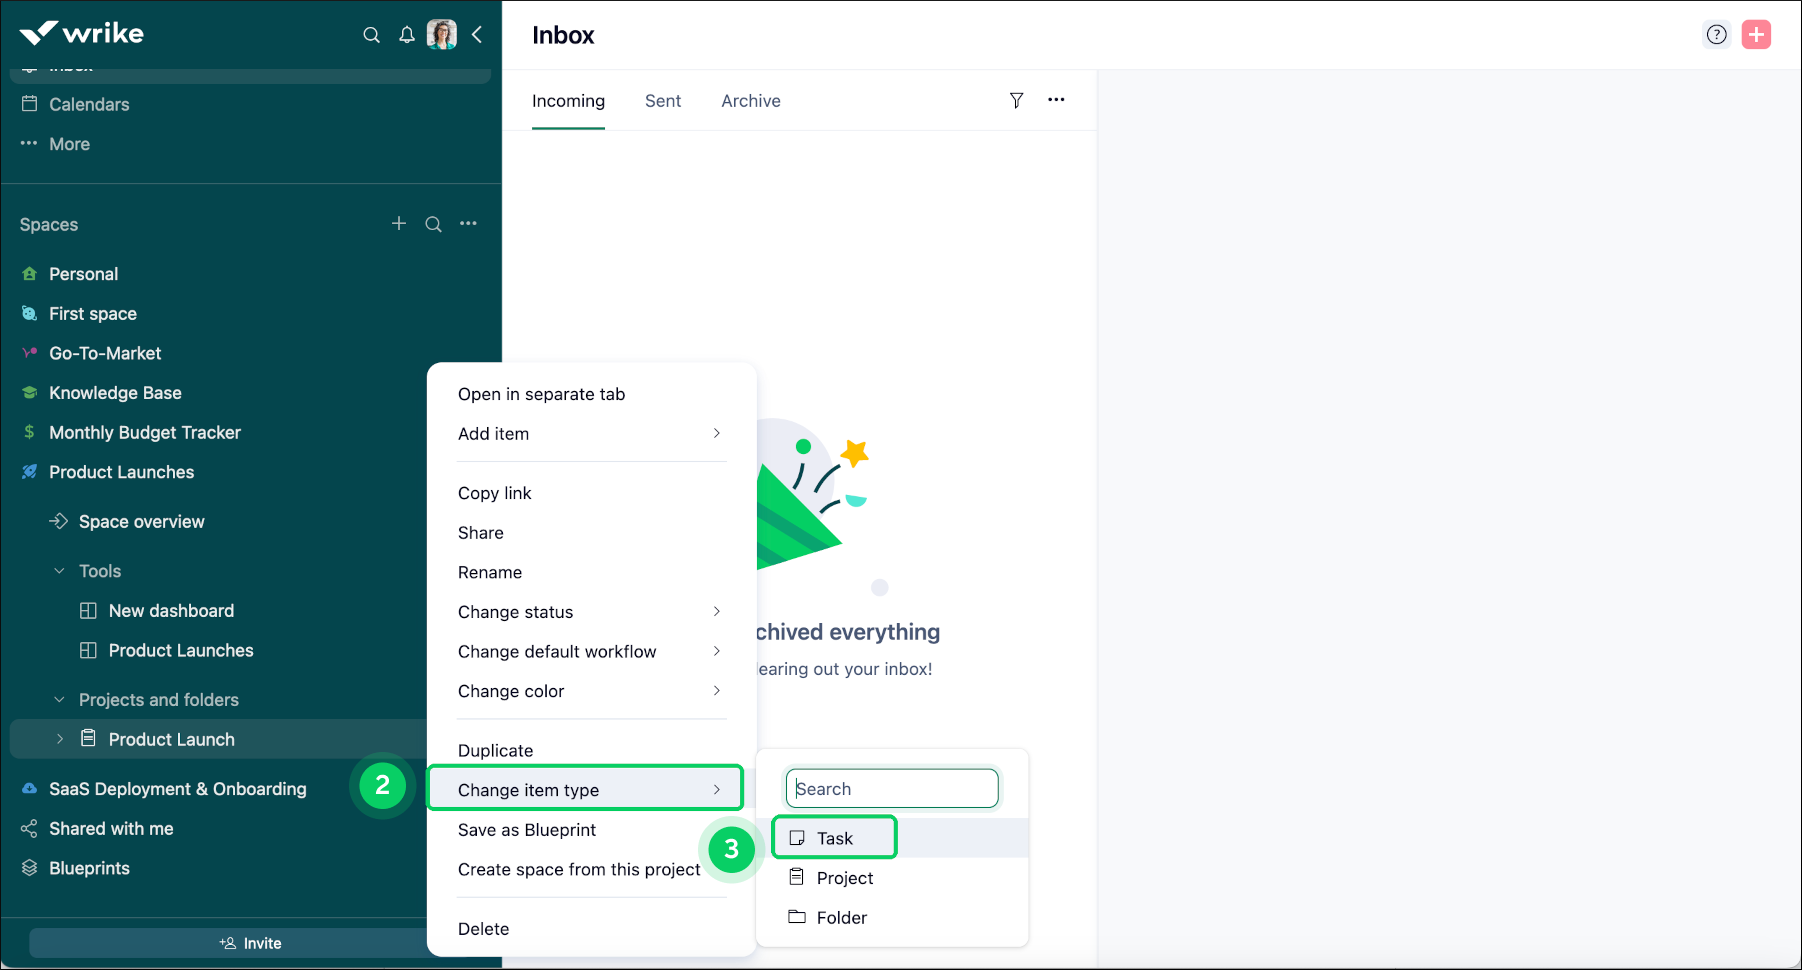Viewport: 1802px width, 970px height.
Task: Search spaces using the magnifier icon
Action: 433,224
